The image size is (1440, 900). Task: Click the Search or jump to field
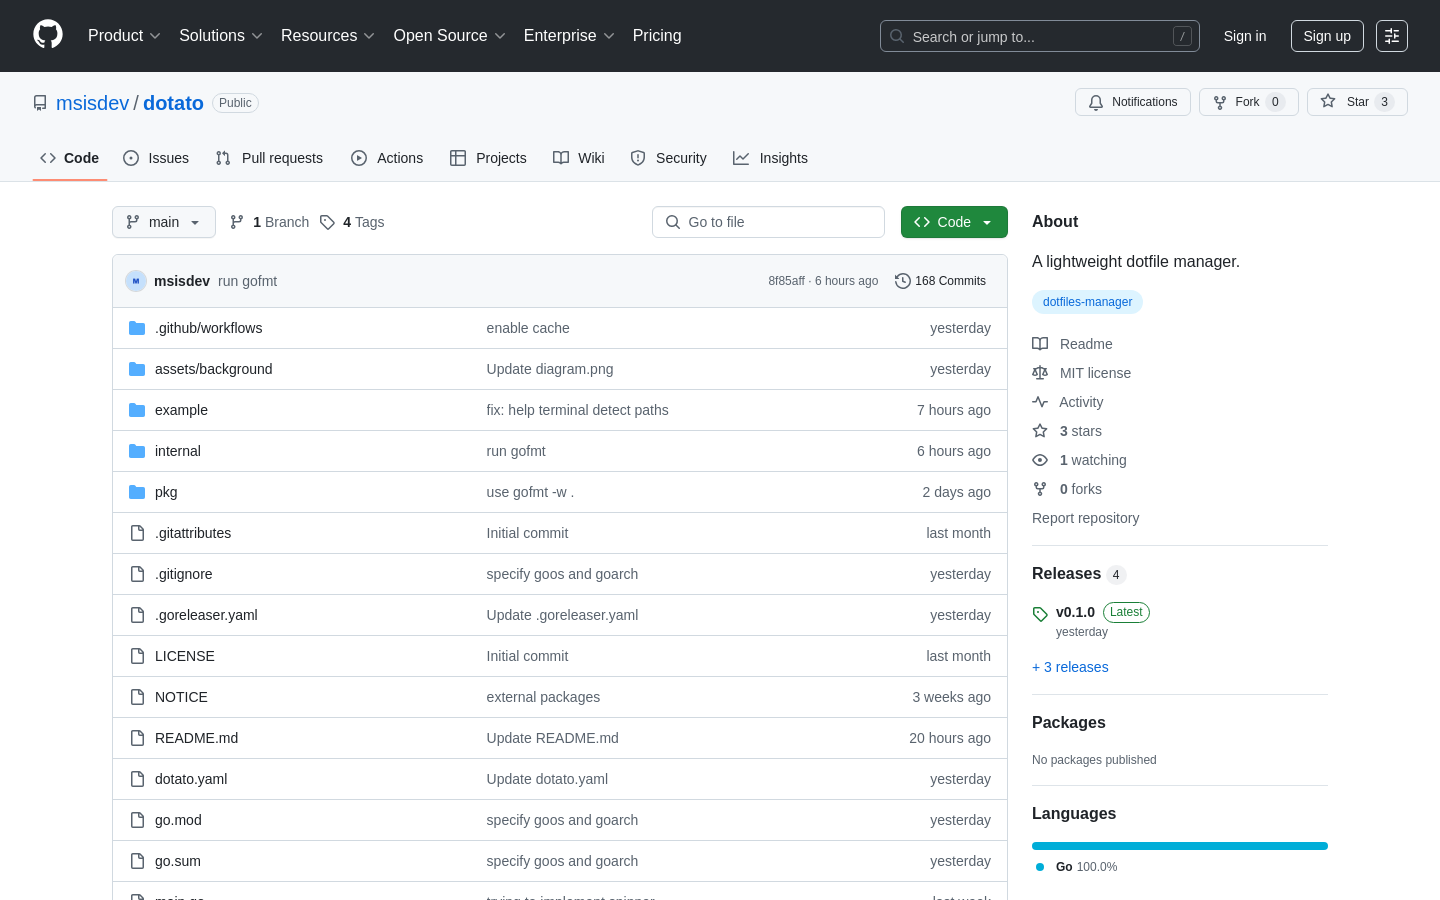pyautogui.click(x=1039, y=36)
